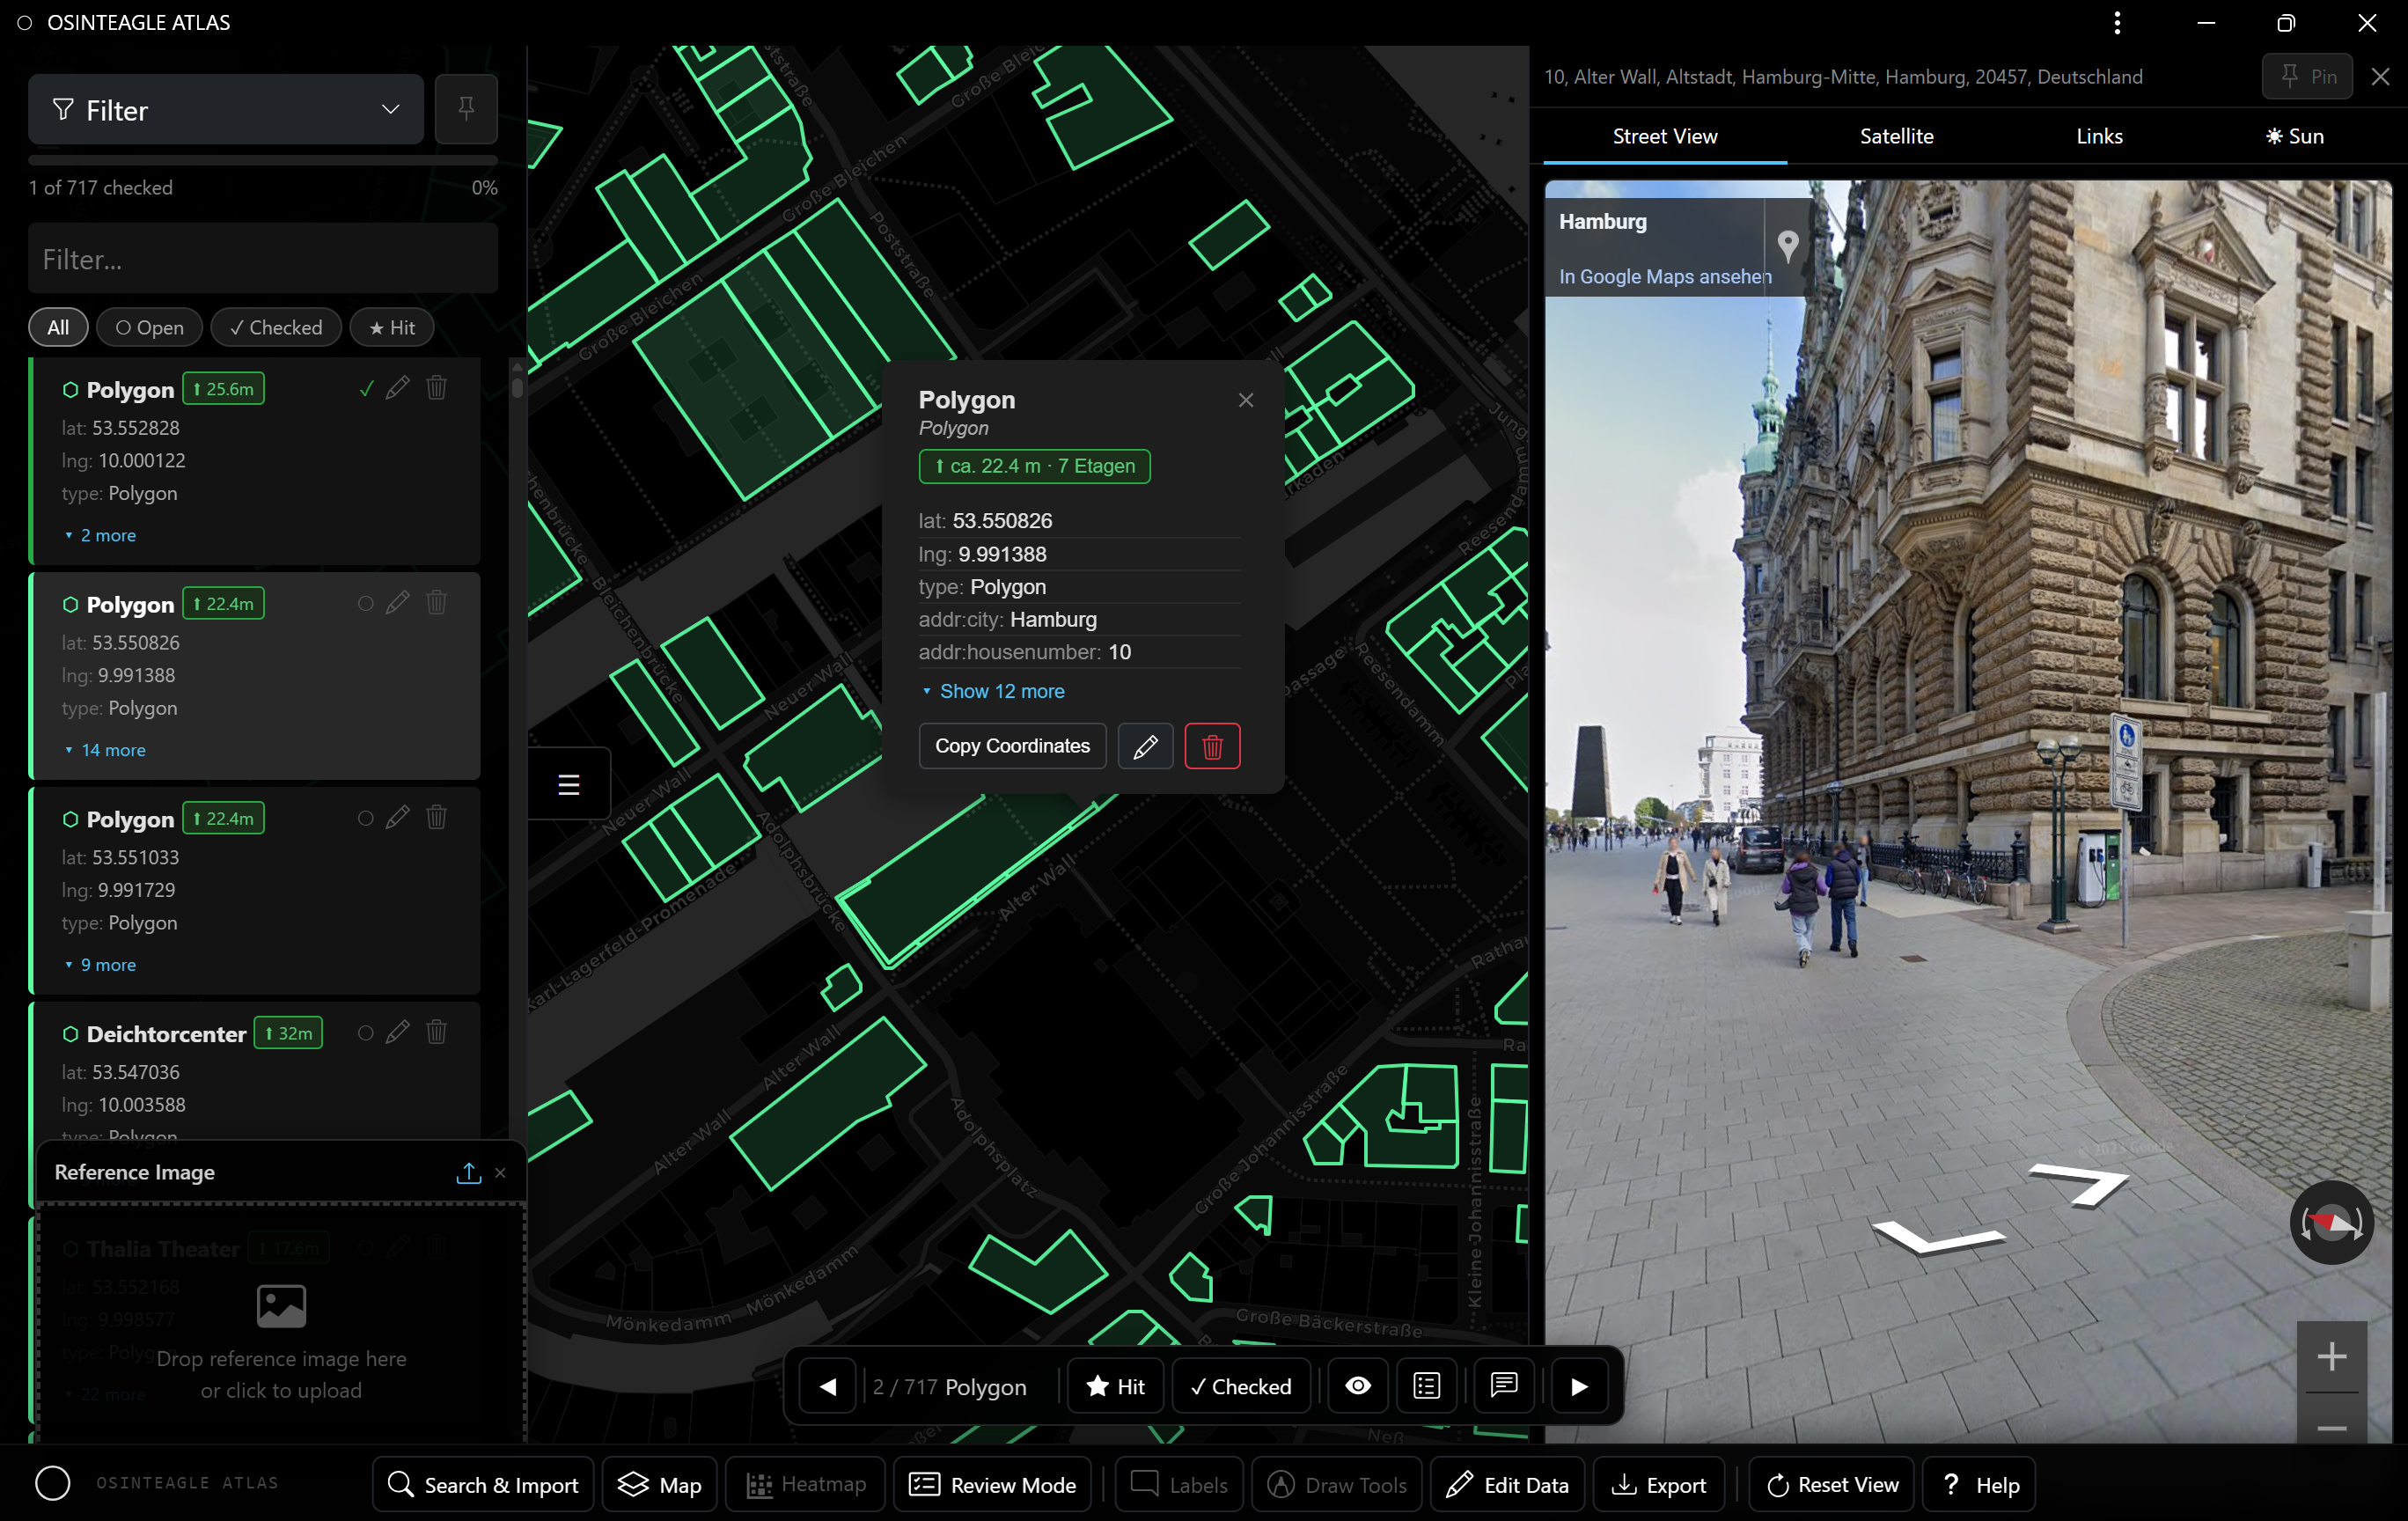Move forward along Street View right arrow
Screen dimensions: 2408x1521
(x=2080, y=1185)
